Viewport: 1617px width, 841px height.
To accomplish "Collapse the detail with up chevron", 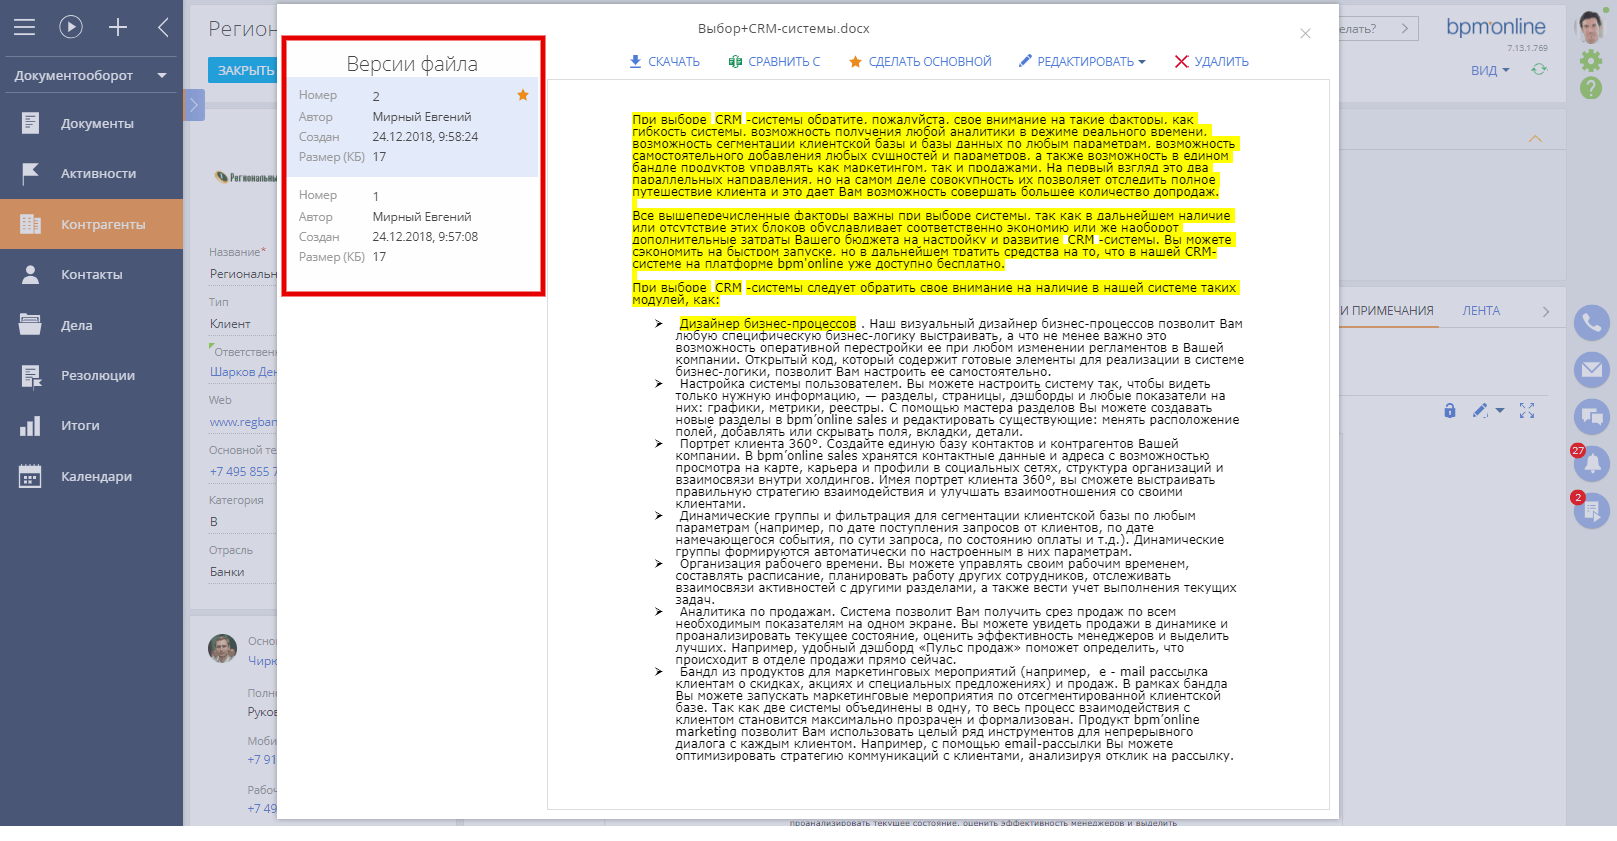I will (x=1535, y=138).
